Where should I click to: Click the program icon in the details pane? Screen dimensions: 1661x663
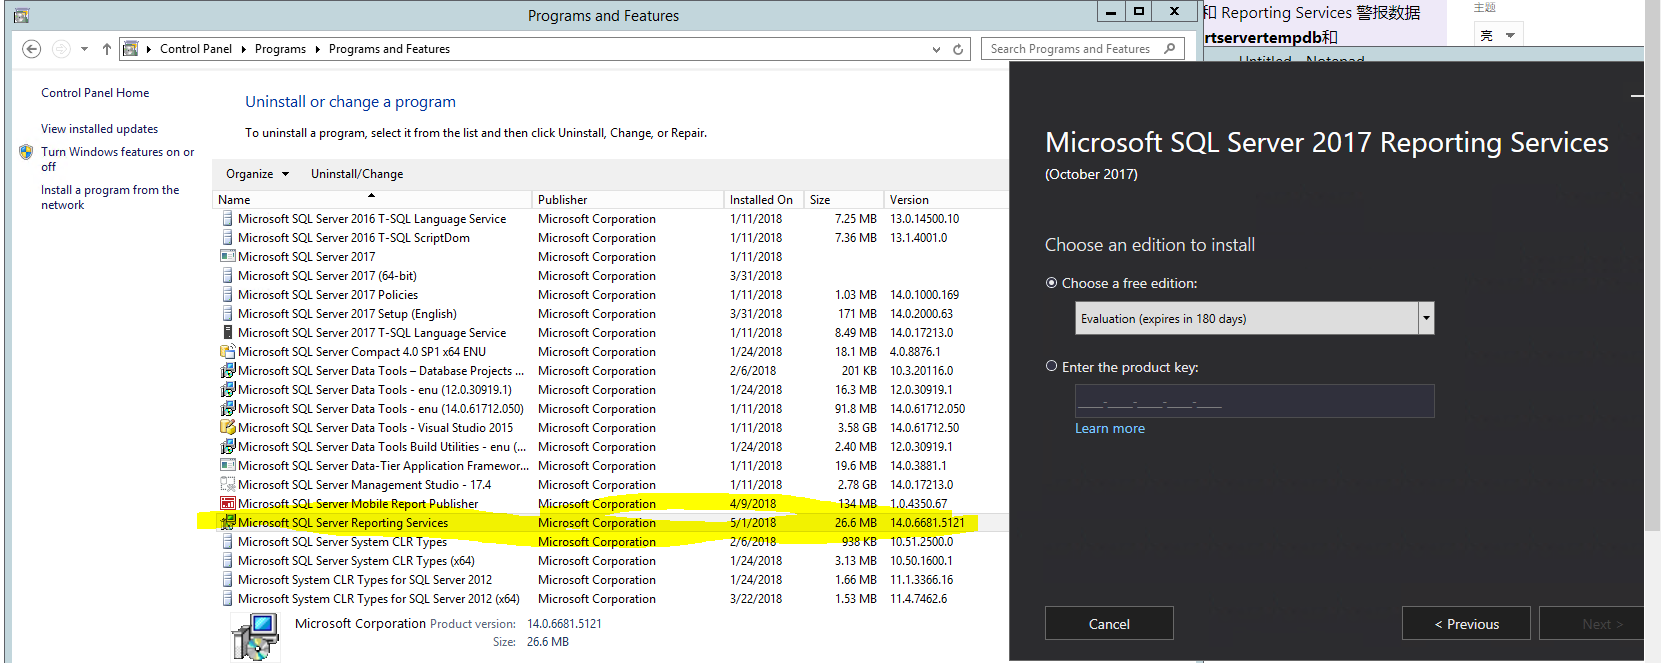[255, 637]
